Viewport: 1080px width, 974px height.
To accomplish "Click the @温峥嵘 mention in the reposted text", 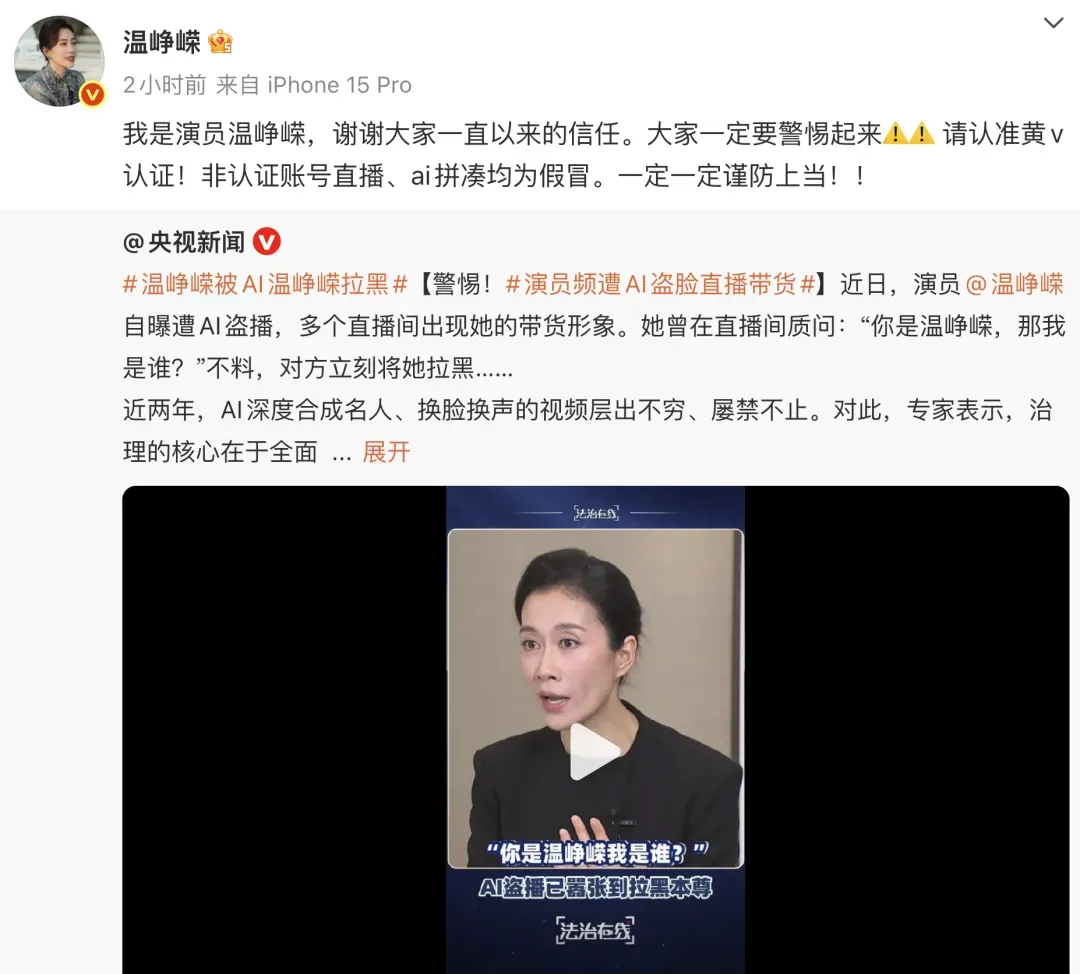I will point(1015,284).
